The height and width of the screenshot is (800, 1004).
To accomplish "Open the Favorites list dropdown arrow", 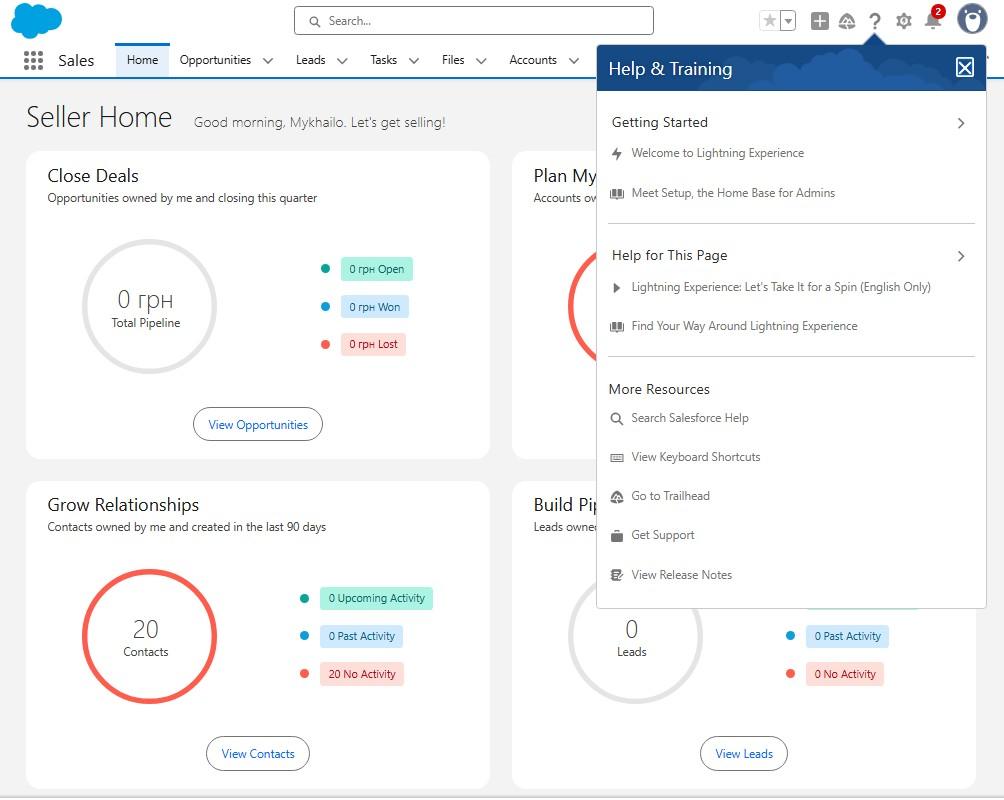I will [788, 21].
